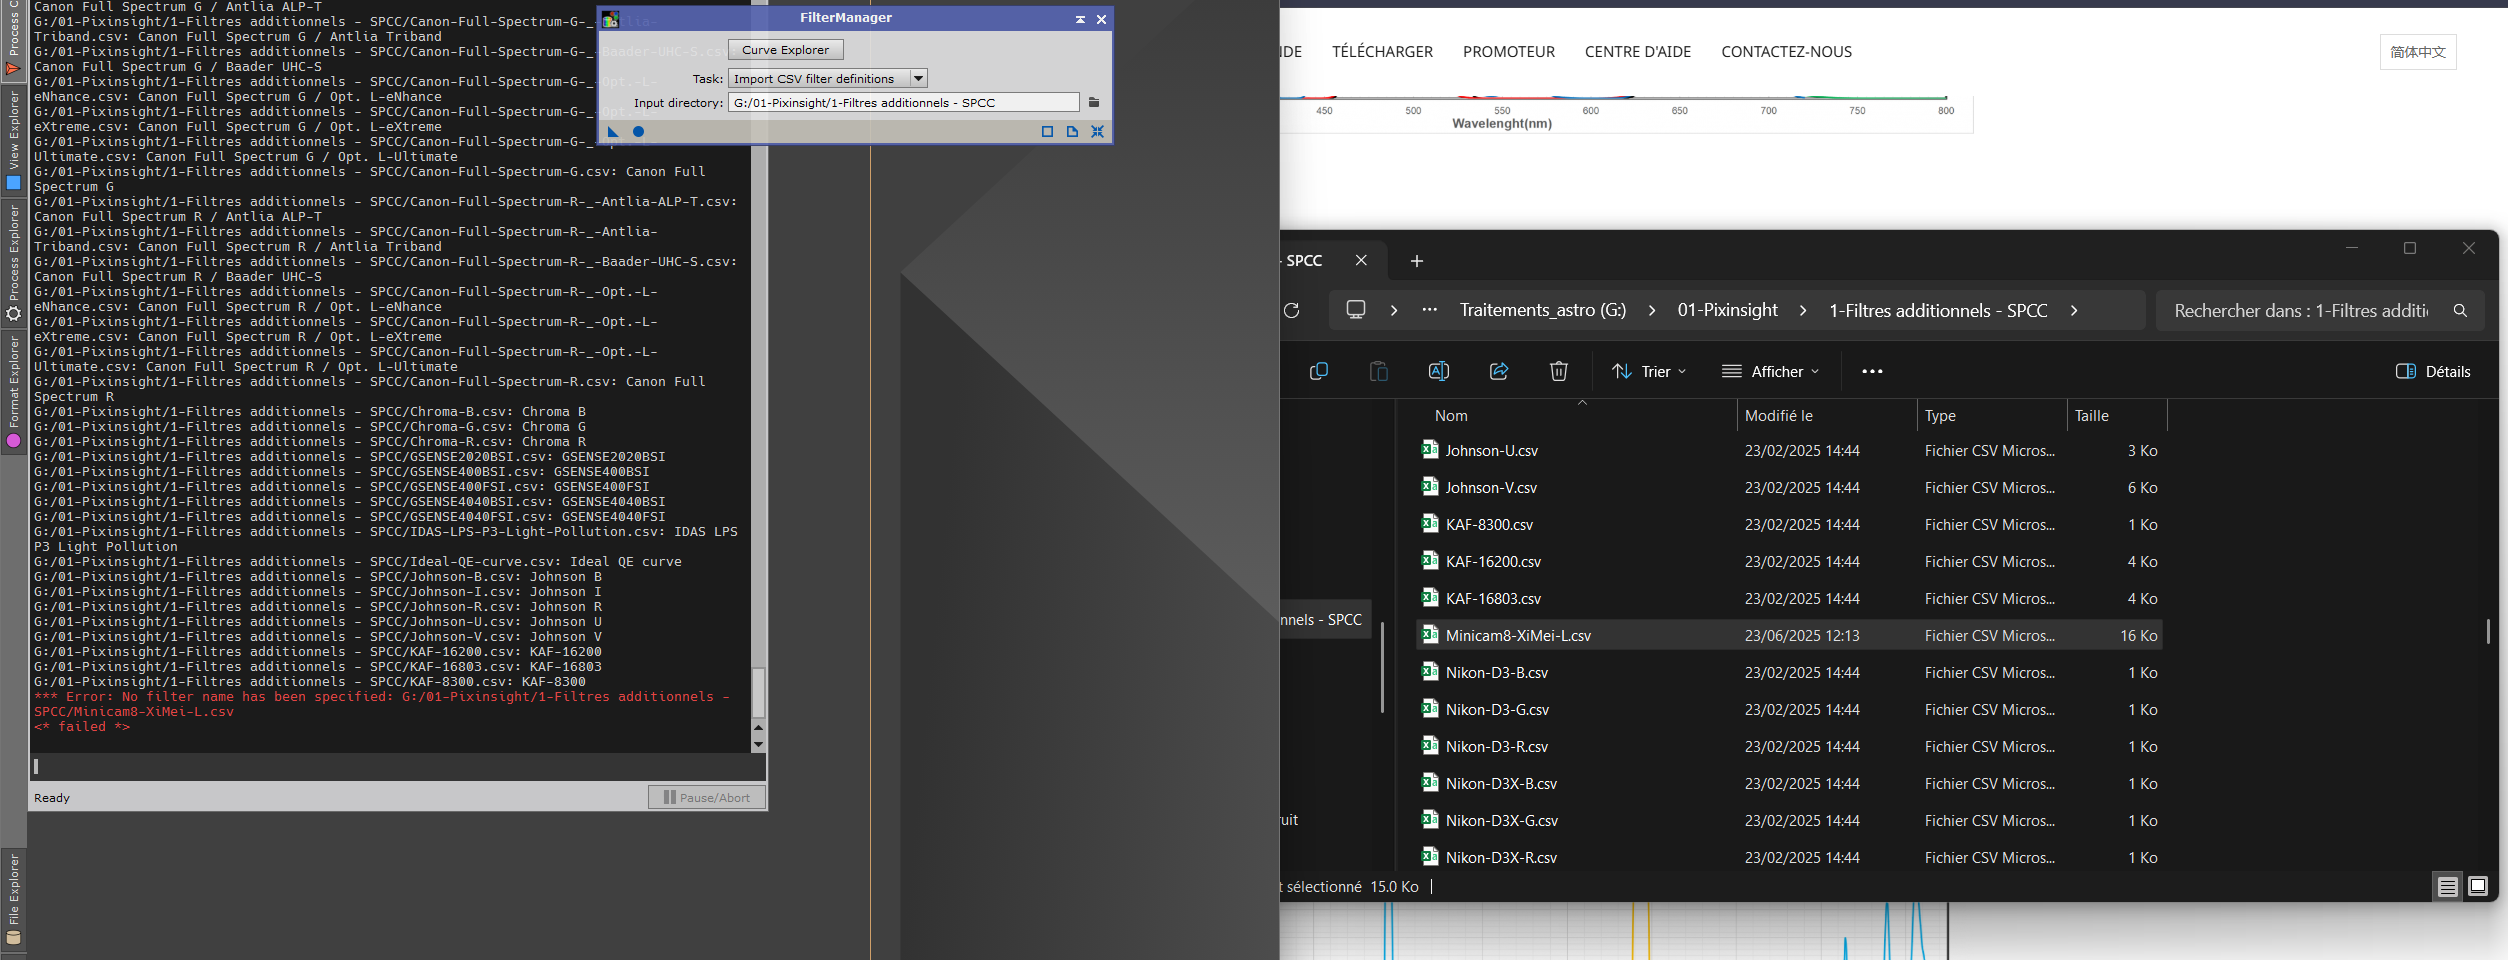Shade the FilterManager window with roll-up icon
The height and width of the screenshot is (960, 2508).
point(1080,19)
